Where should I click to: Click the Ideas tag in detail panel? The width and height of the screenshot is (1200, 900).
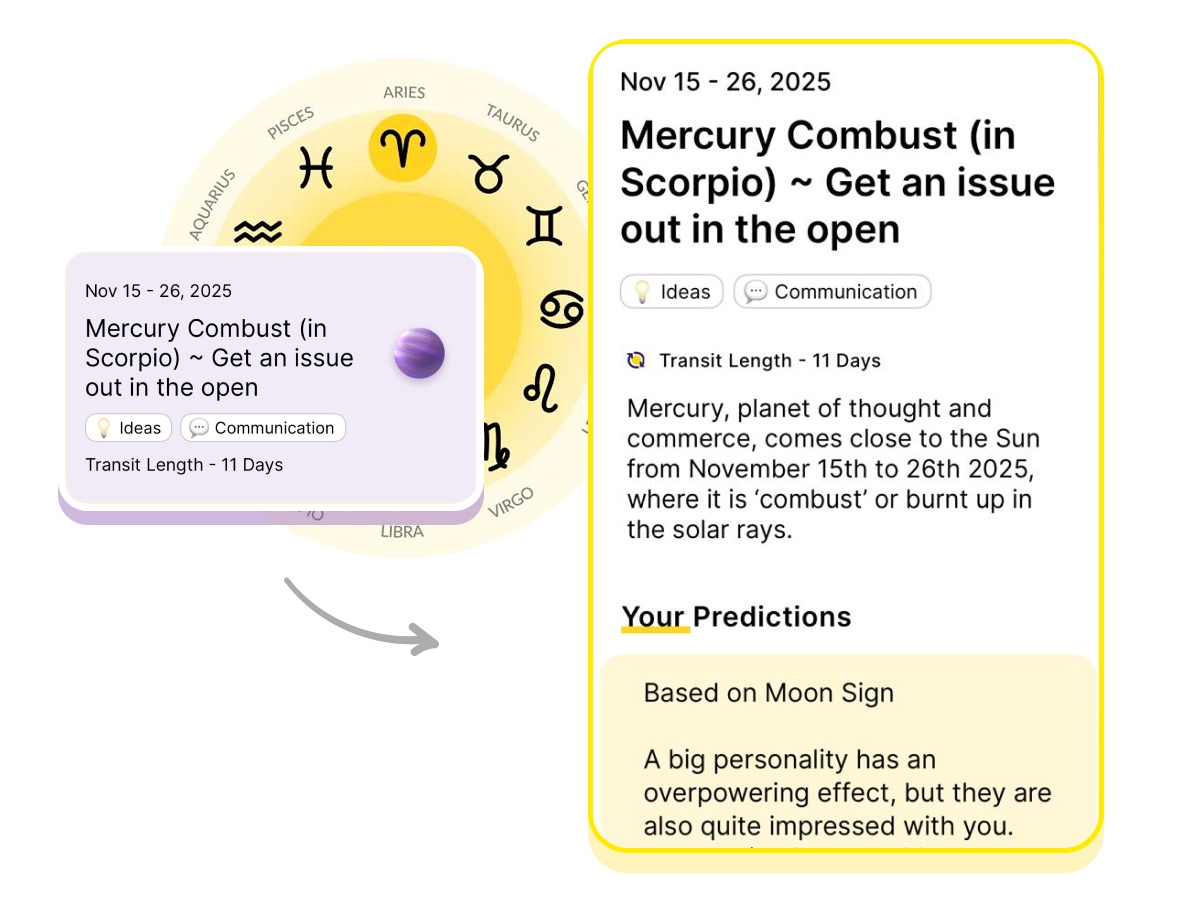click(x=672, y=292)
